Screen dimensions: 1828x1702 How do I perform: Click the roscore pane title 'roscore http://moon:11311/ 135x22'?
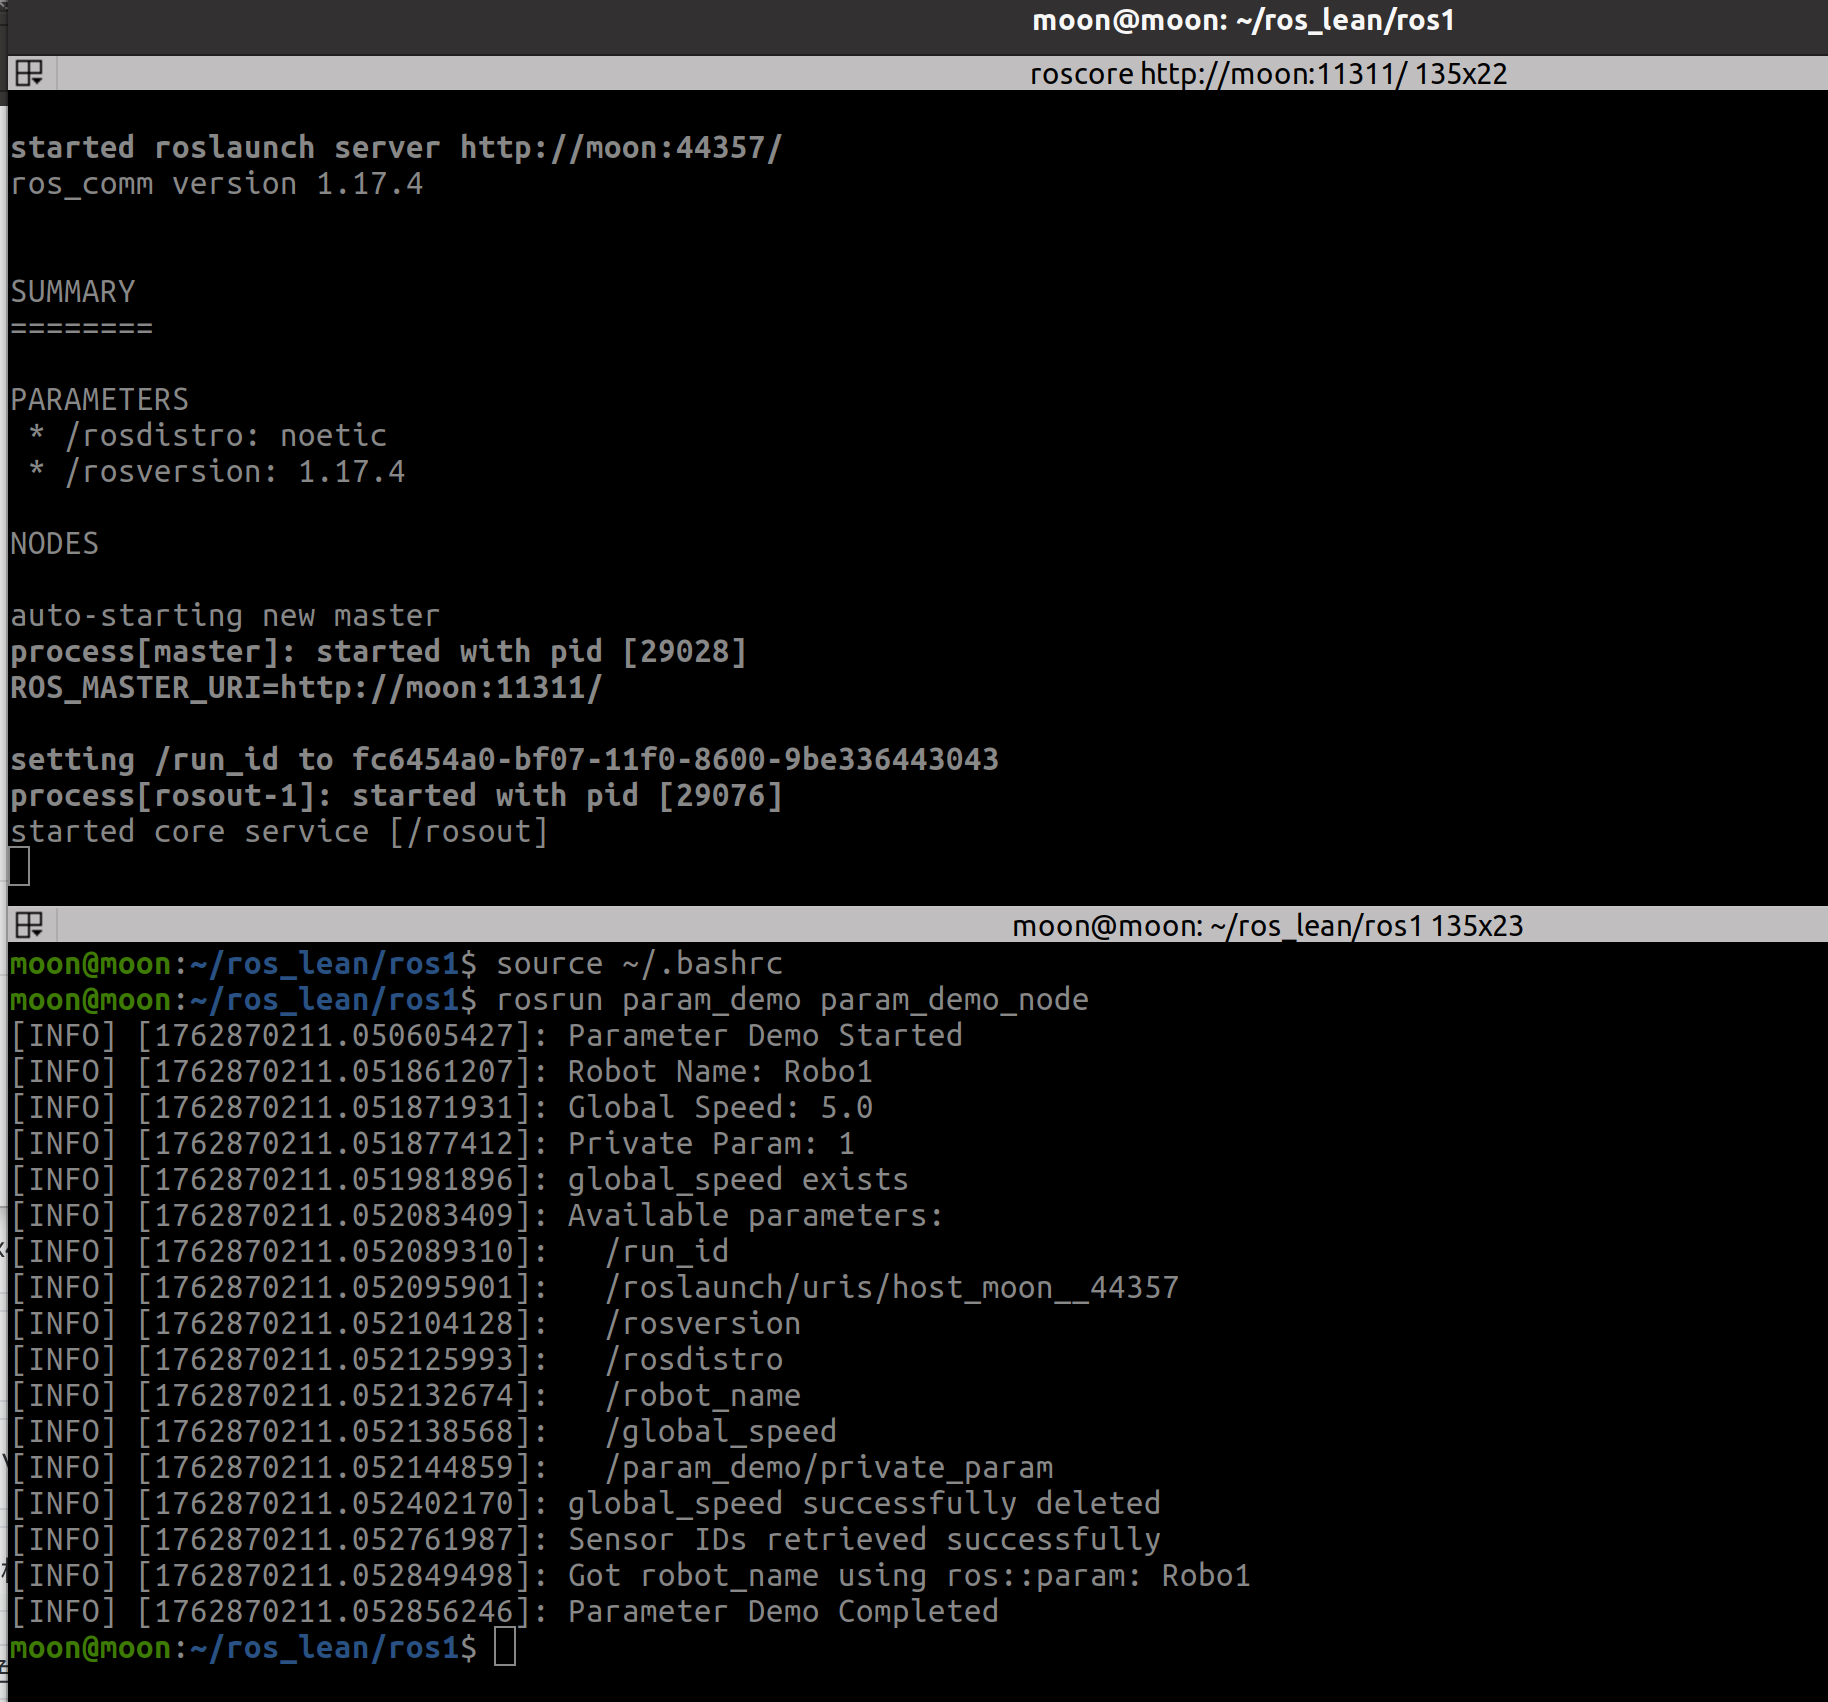click(1268, 74)
